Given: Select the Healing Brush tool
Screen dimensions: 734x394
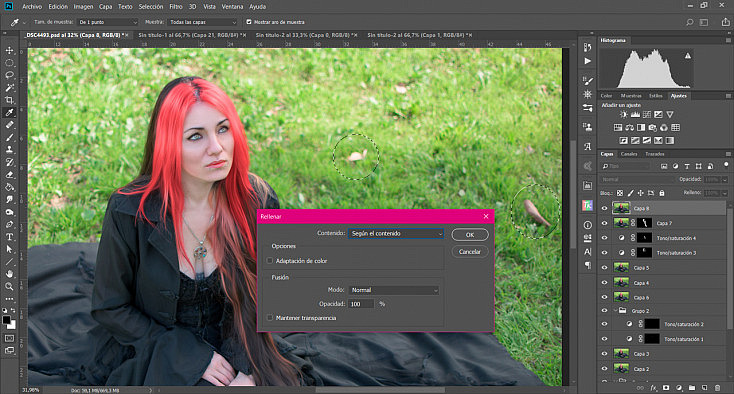Looking at the screenshot, I should pos(9,125).
